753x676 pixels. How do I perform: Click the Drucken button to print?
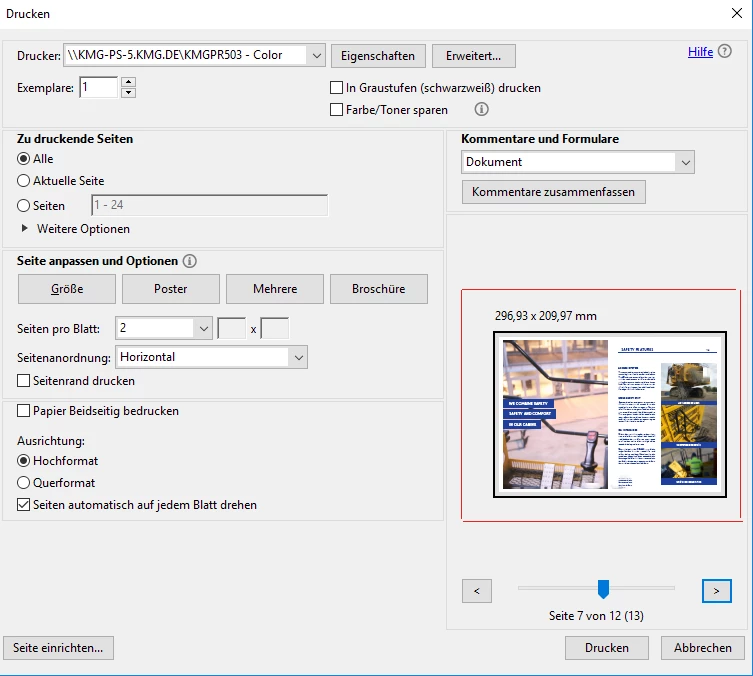pyautogui.click(x=607, y=648)
